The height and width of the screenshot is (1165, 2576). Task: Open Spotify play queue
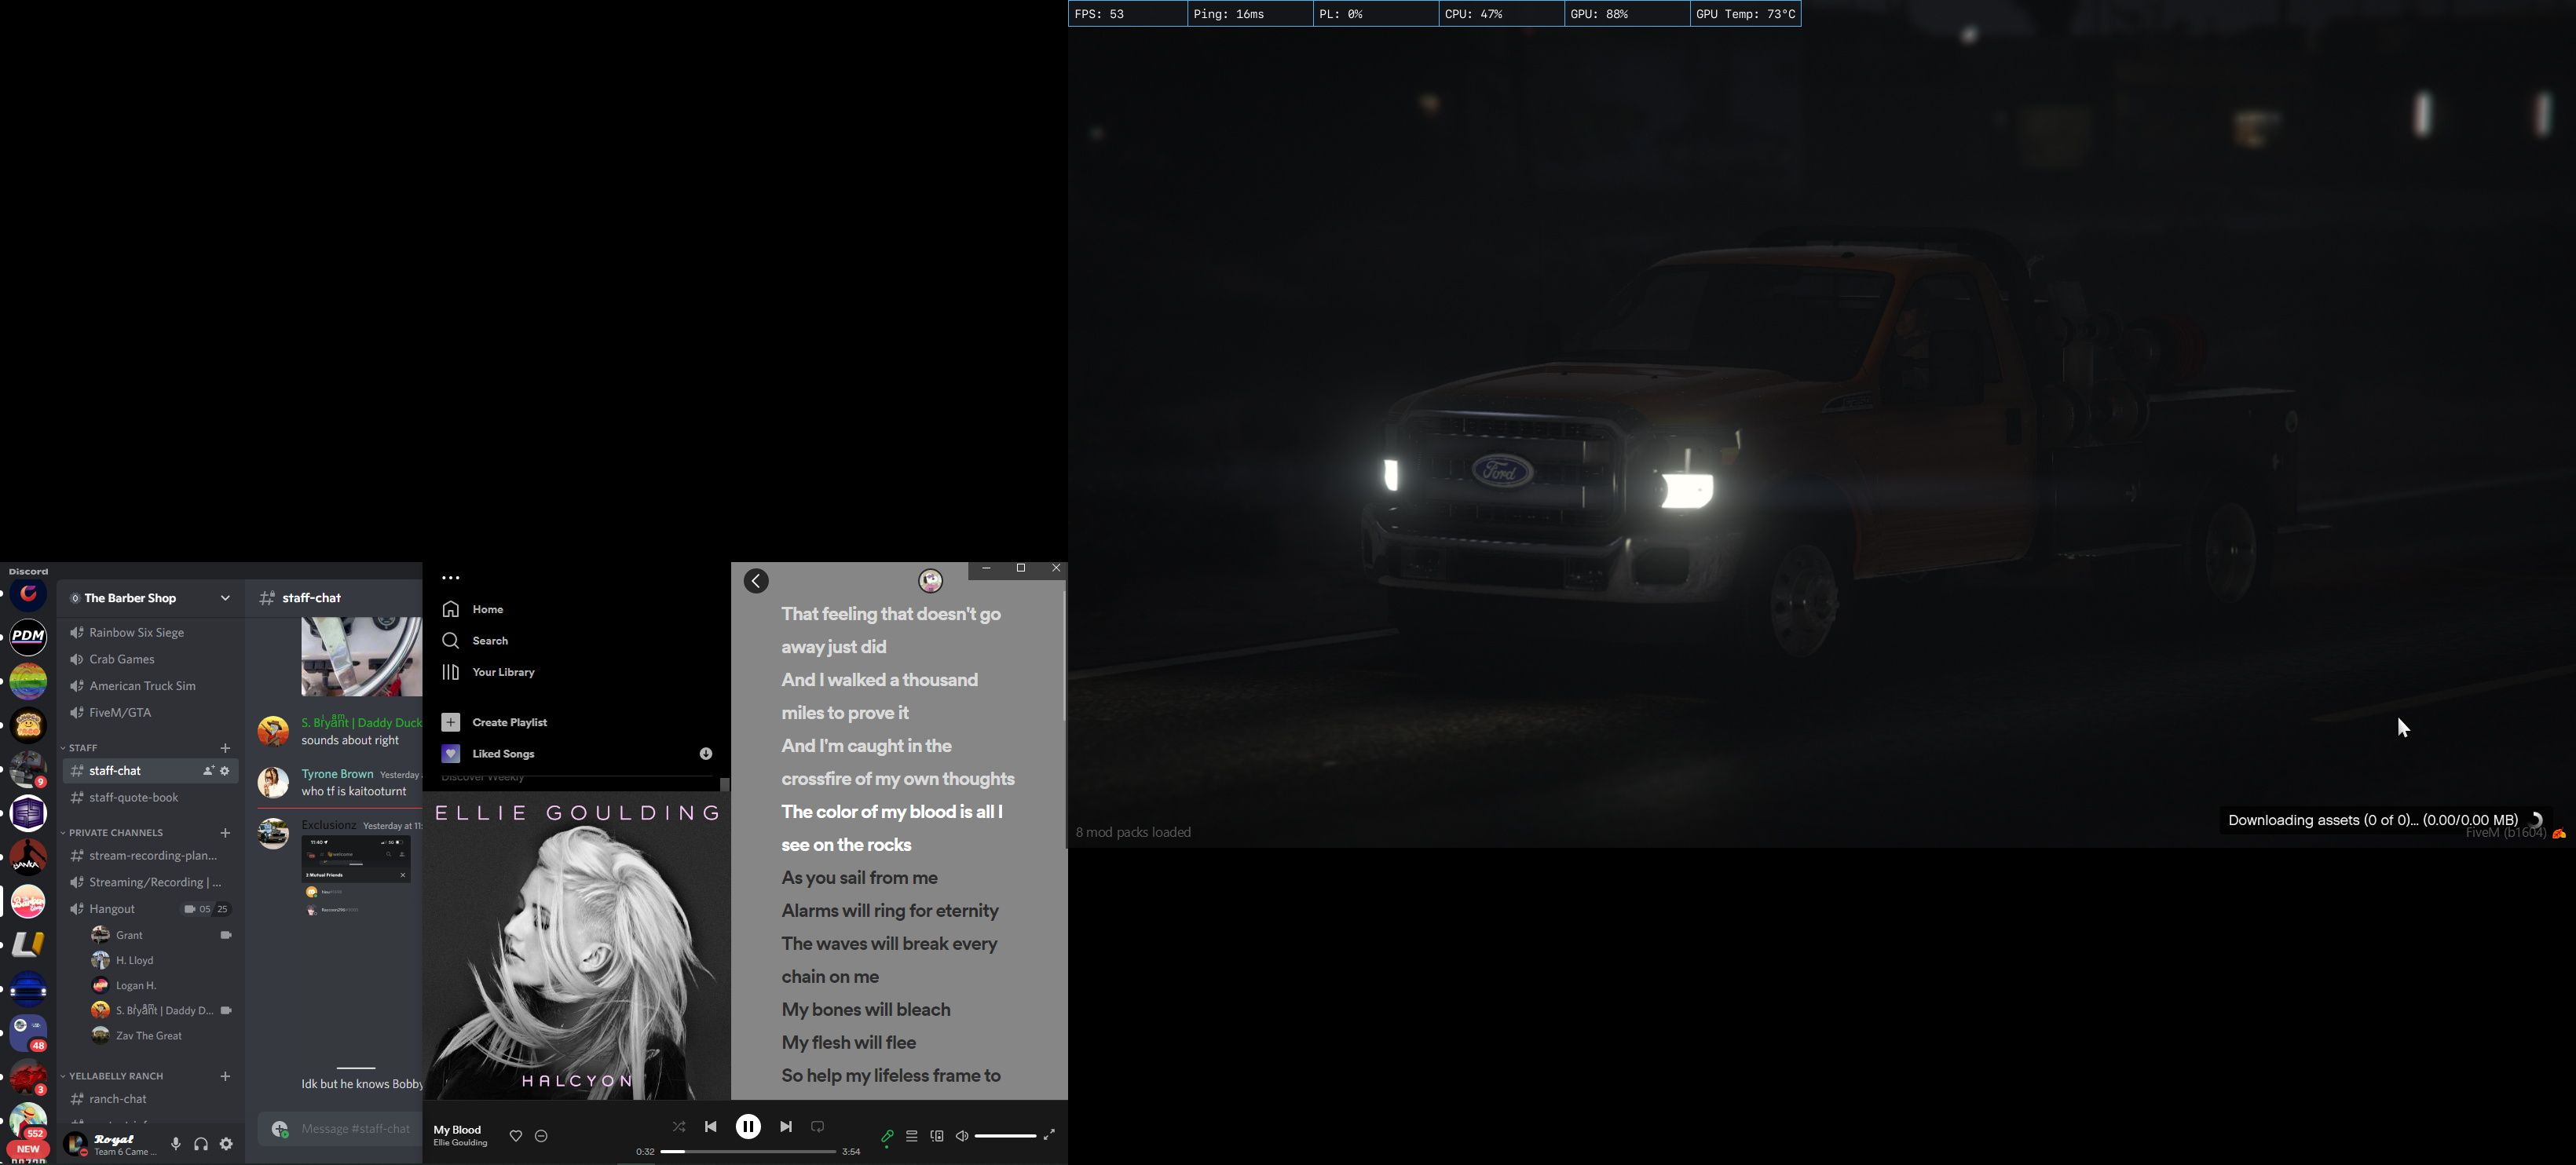tap(912, 1136)
